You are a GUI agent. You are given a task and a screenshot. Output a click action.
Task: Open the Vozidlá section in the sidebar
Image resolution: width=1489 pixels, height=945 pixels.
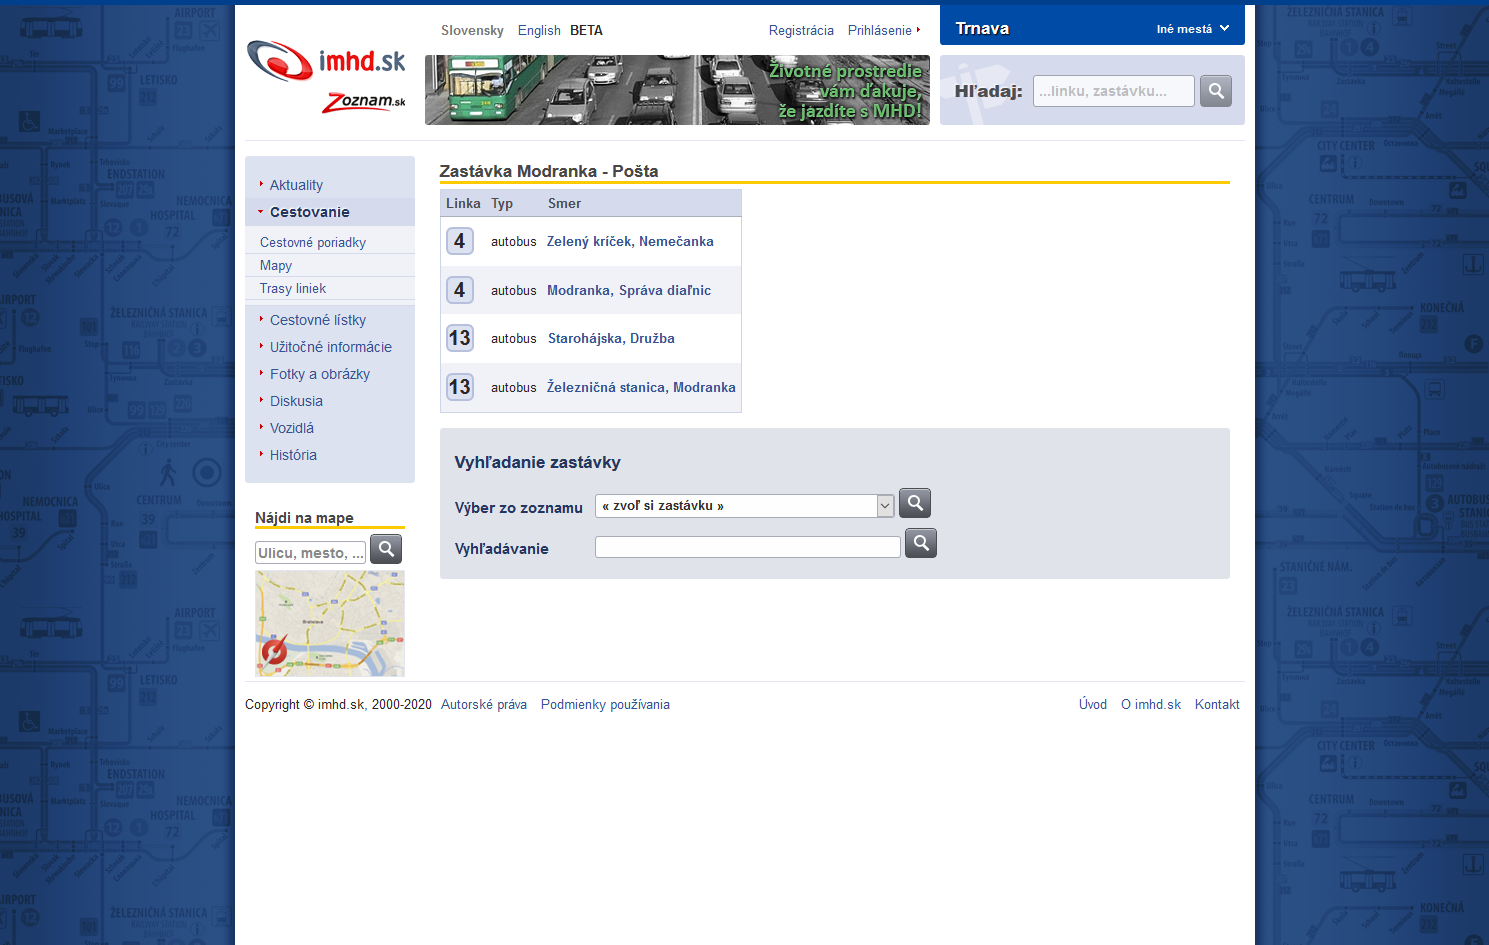tap(292, 428)
